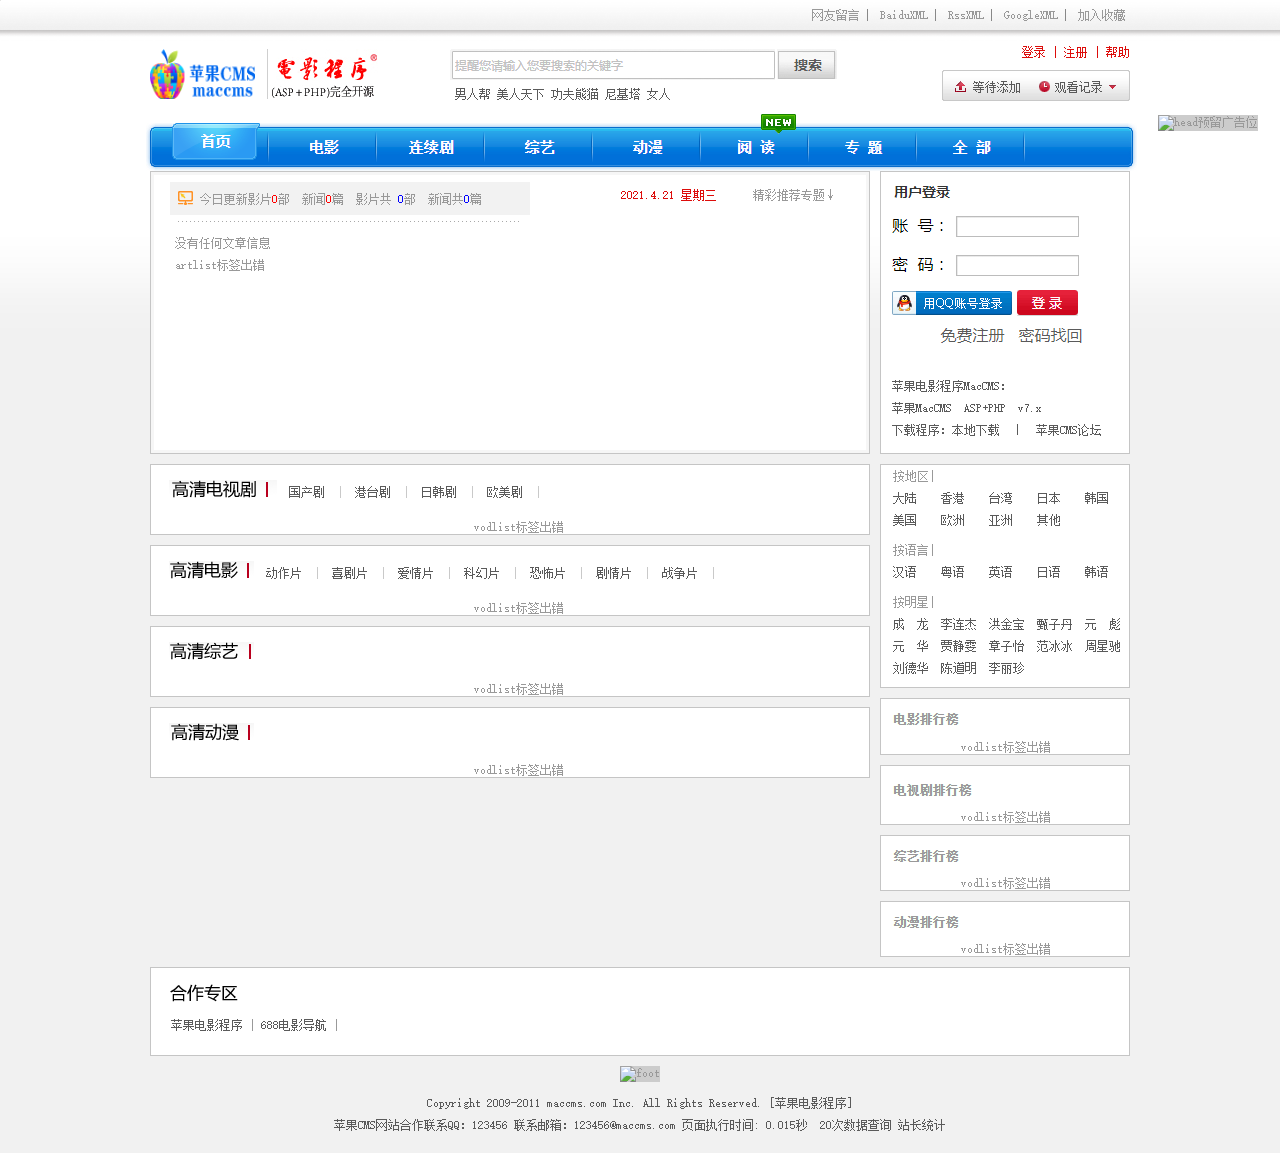Open 苹果CMS论坛 link
The width and height of the screenshot is (1280, 1153).
click(1068, 430)
